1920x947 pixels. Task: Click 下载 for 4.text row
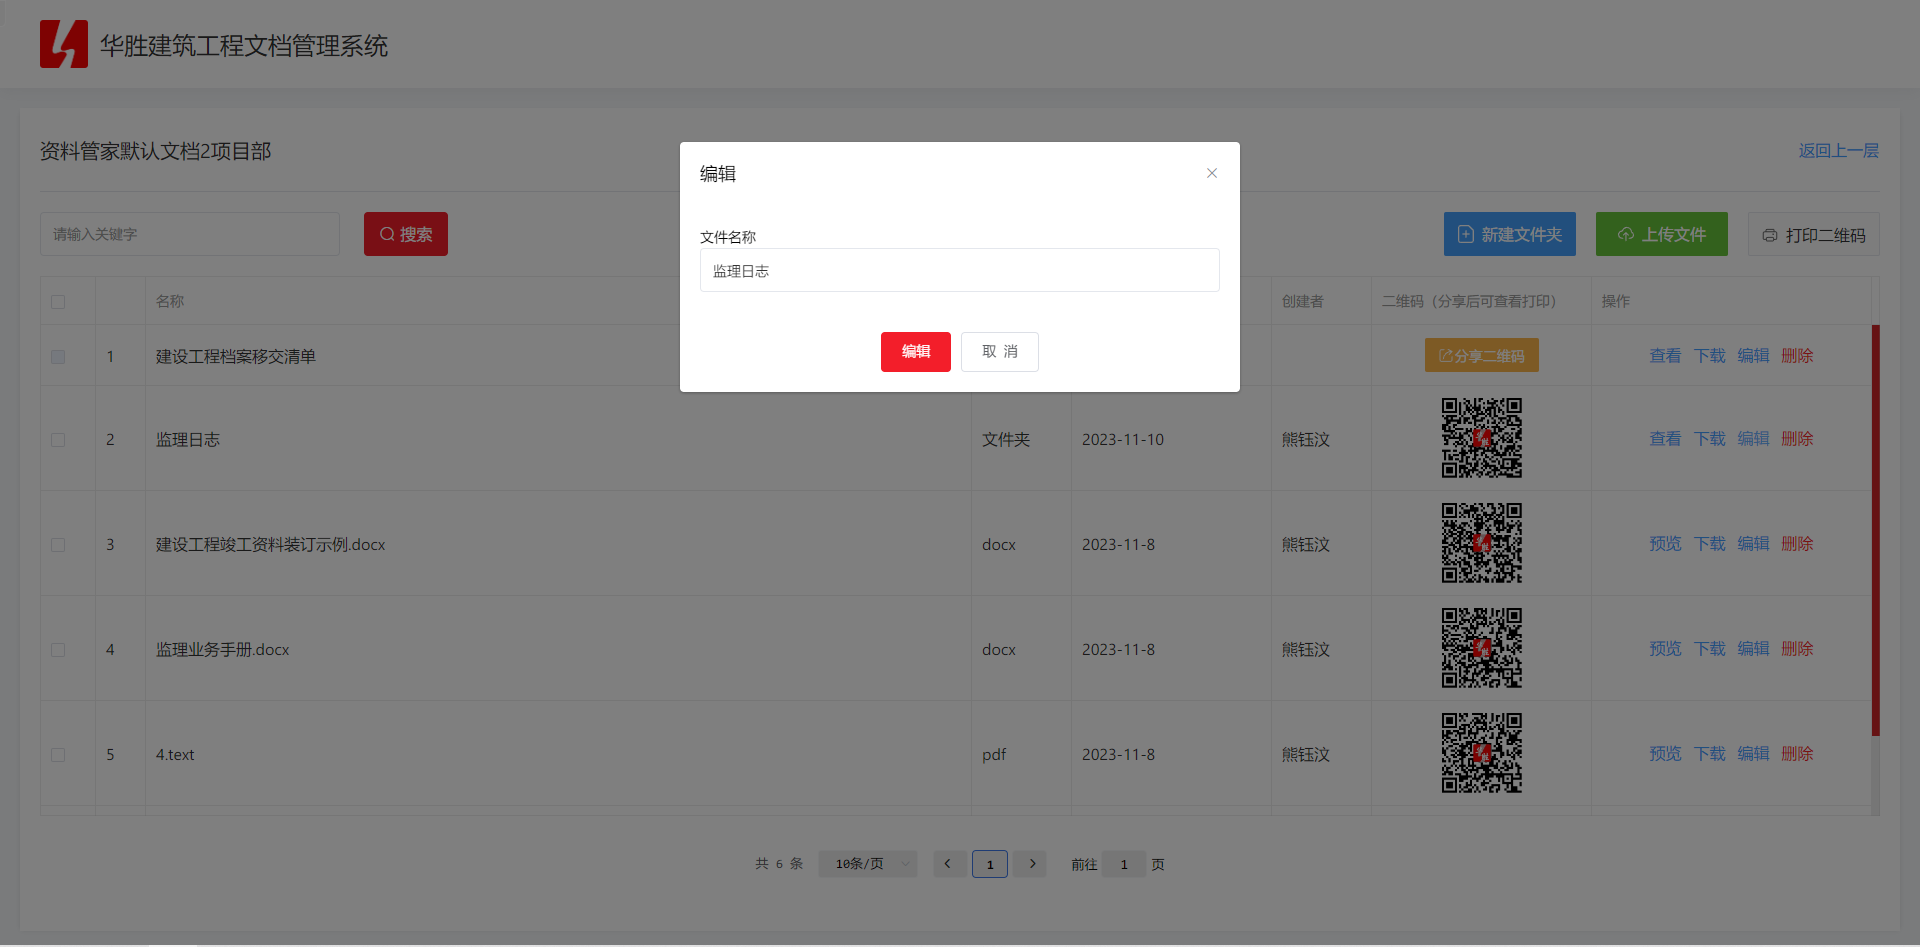tap(1709, 753)
